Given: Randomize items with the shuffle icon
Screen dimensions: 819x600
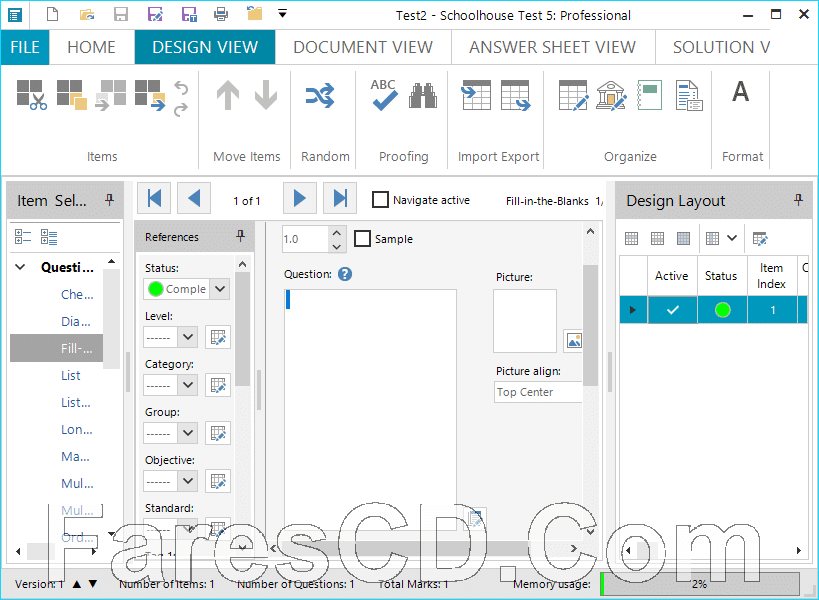Looking at the screenshot, I should click(x=320, y=96).
